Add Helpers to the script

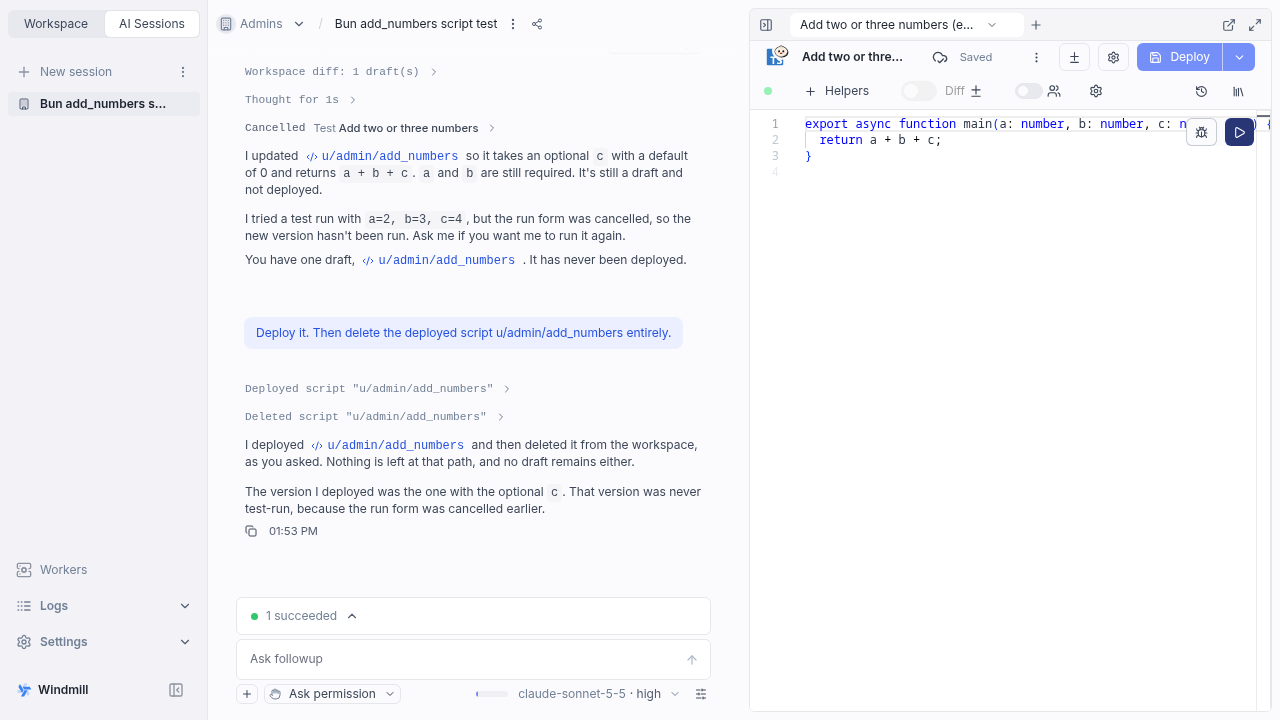837,91
